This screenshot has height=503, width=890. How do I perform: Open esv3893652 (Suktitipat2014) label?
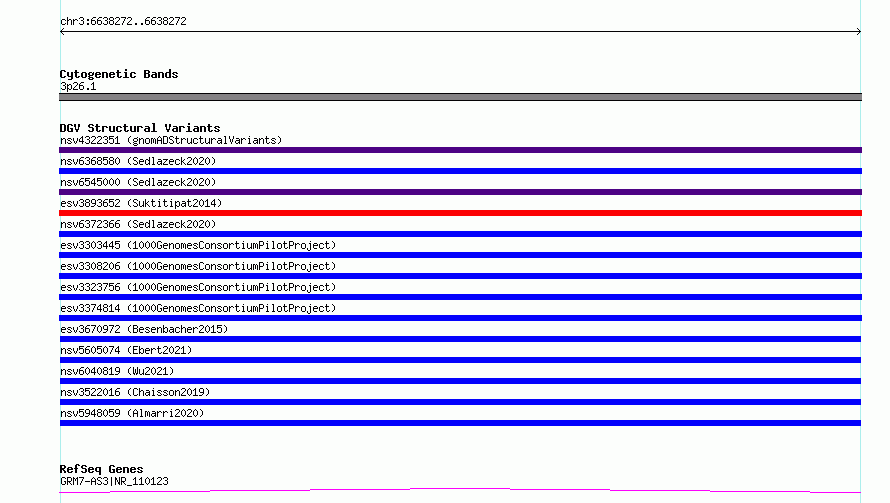(141, 203)
